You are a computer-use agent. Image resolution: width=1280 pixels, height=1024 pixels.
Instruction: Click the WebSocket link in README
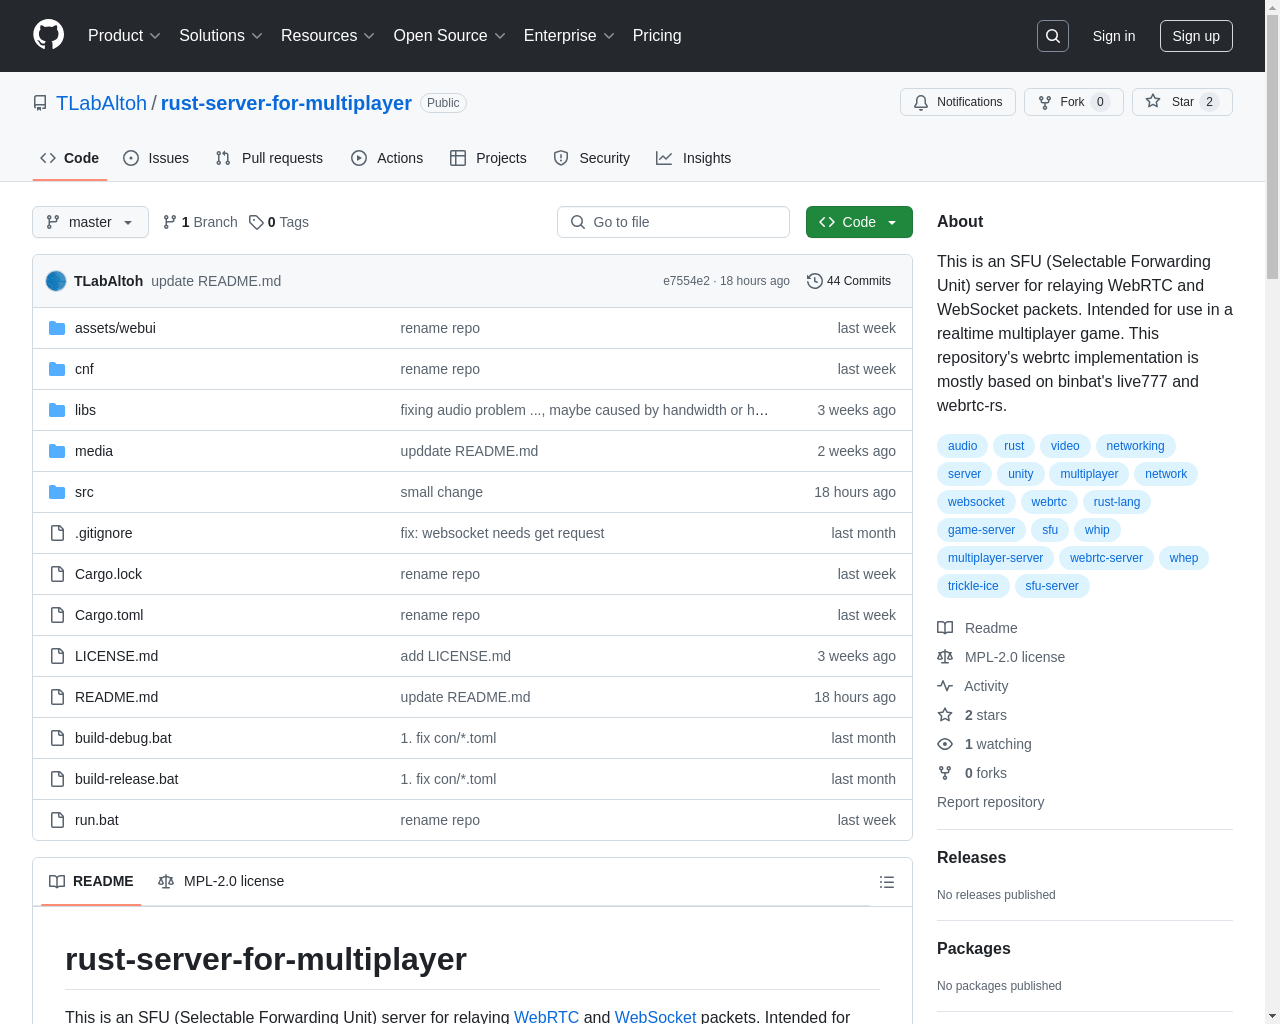click(x=655, y=1016)
